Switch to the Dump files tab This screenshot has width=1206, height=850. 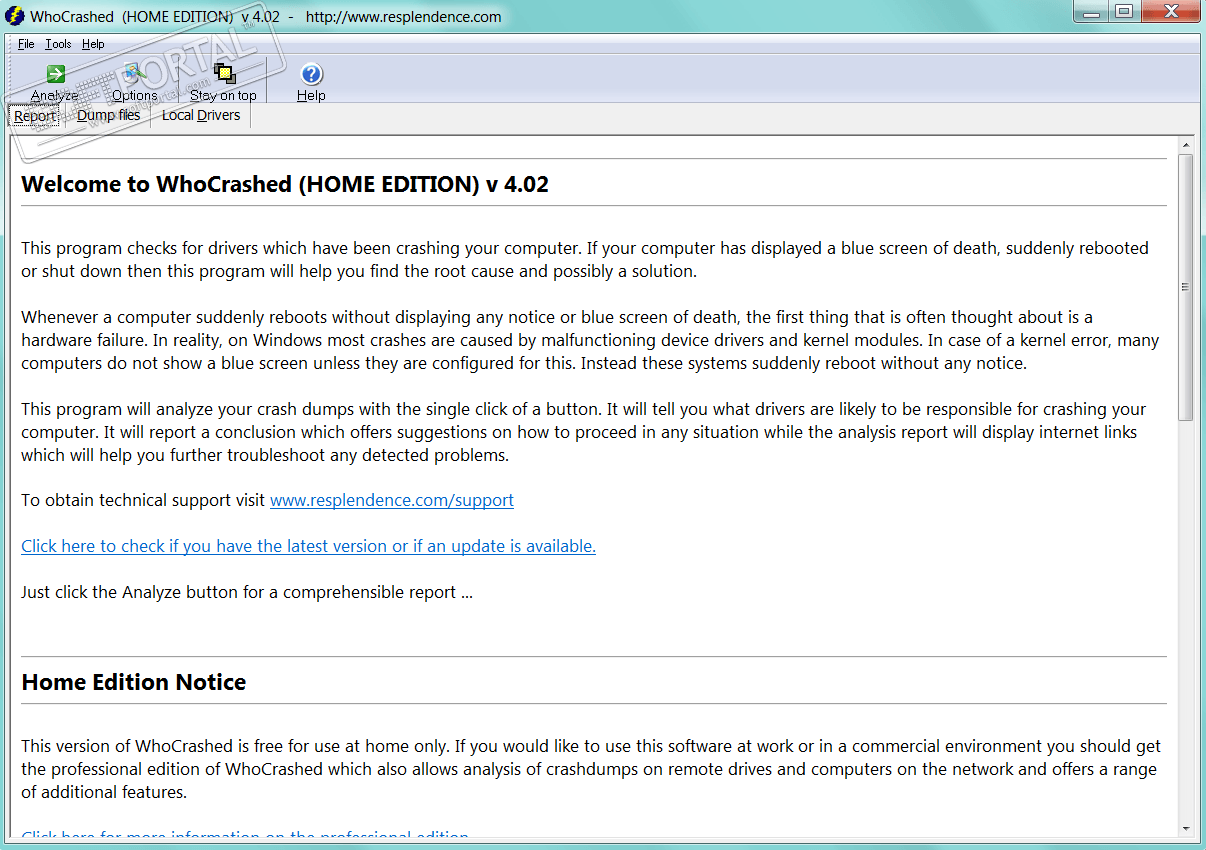pos(109,115)
